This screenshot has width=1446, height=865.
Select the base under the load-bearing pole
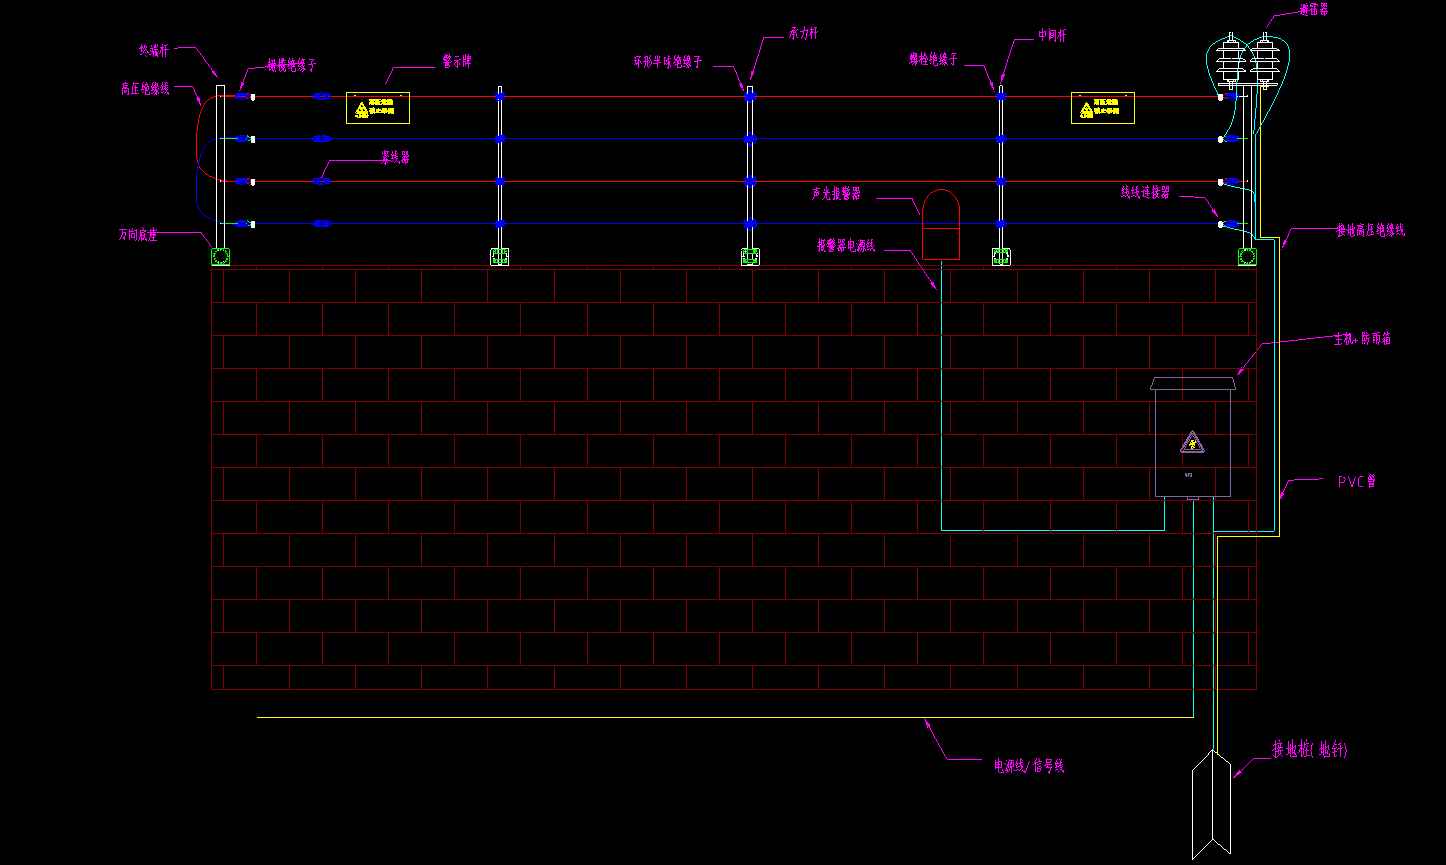pyautogui.click(x=750, y=257)
